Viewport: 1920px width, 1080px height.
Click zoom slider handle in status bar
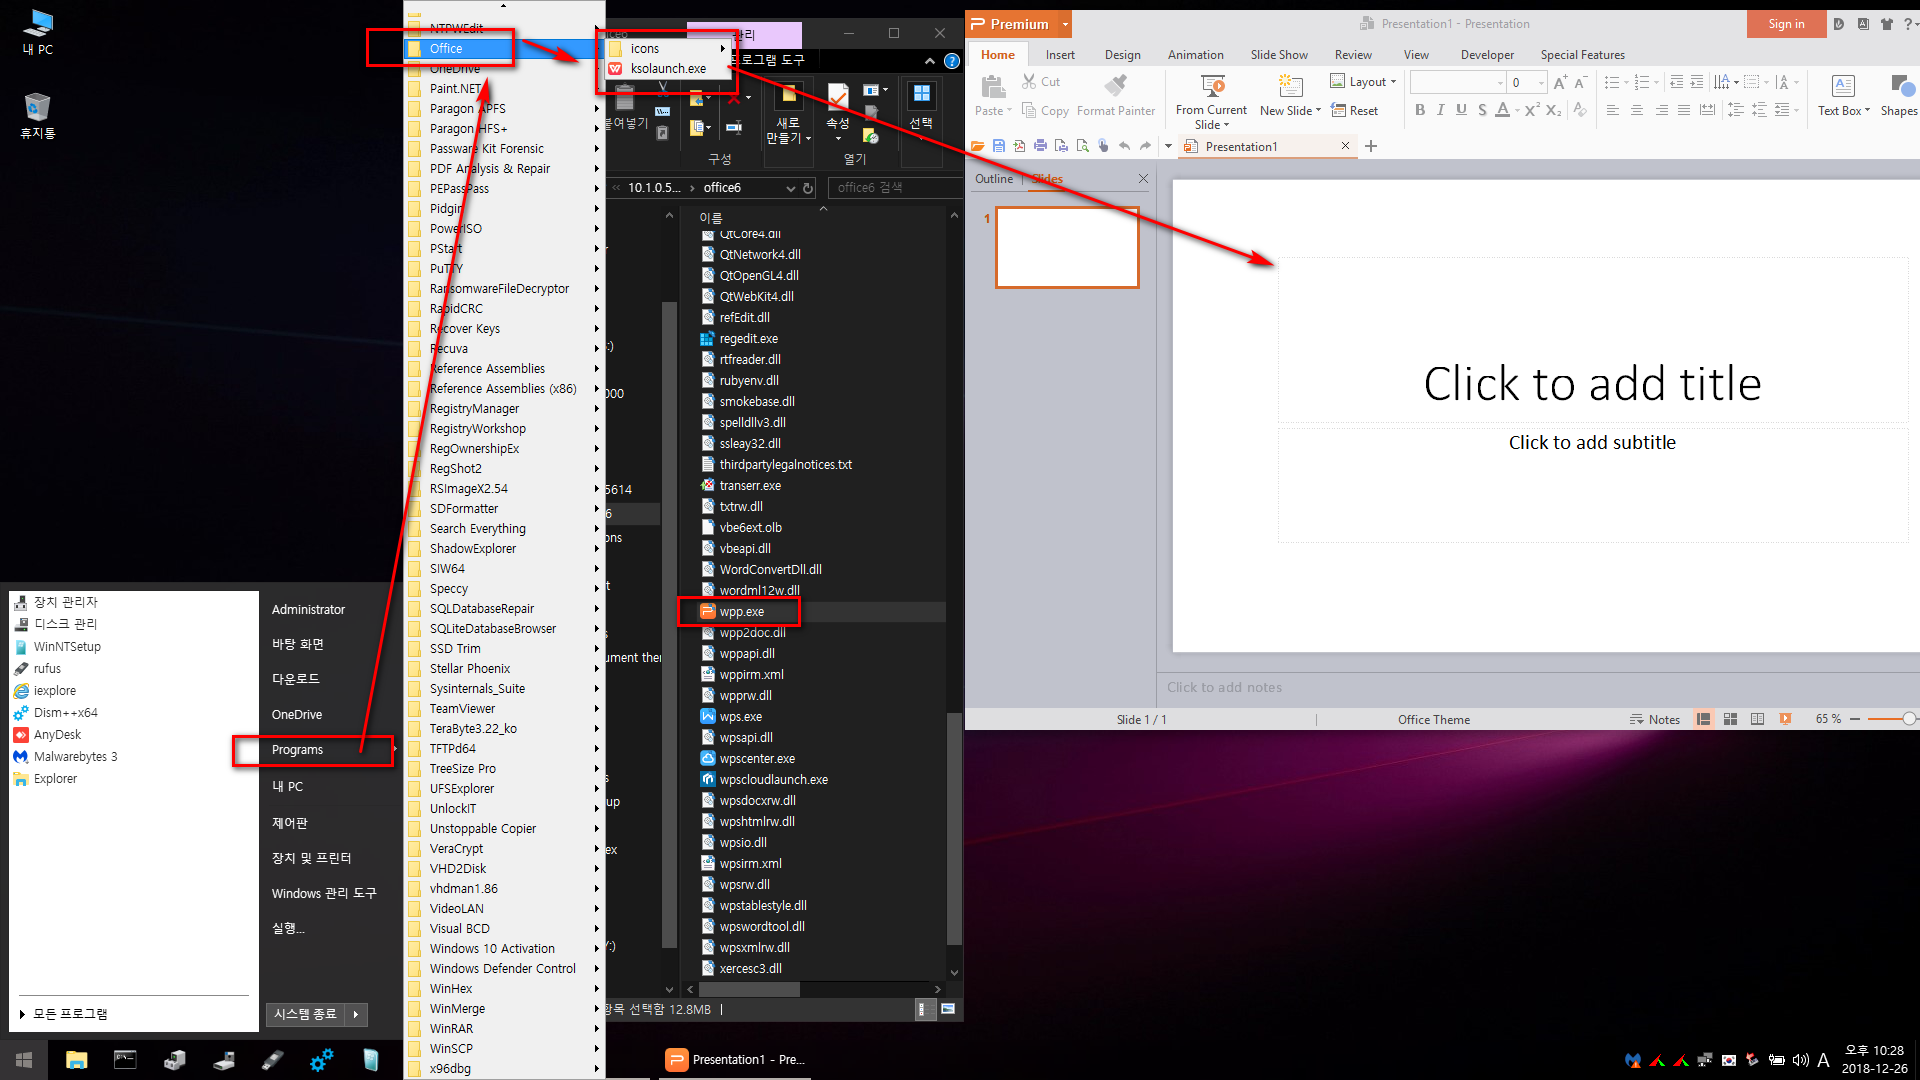[1909, 719]
